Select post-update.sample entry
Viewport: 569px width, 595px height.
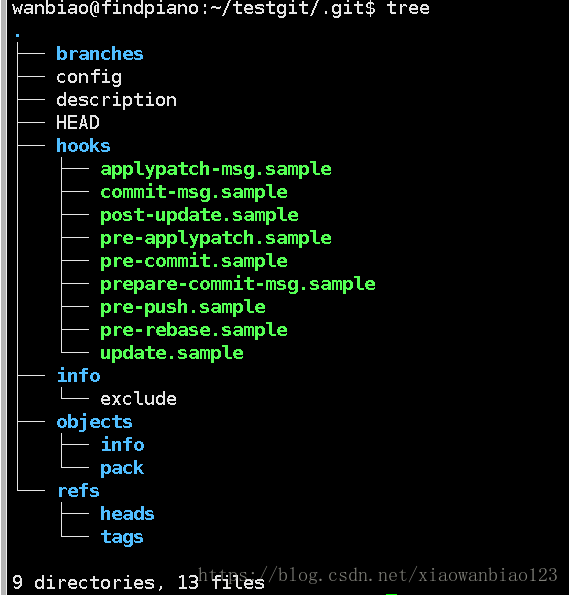tap(199, 216)
